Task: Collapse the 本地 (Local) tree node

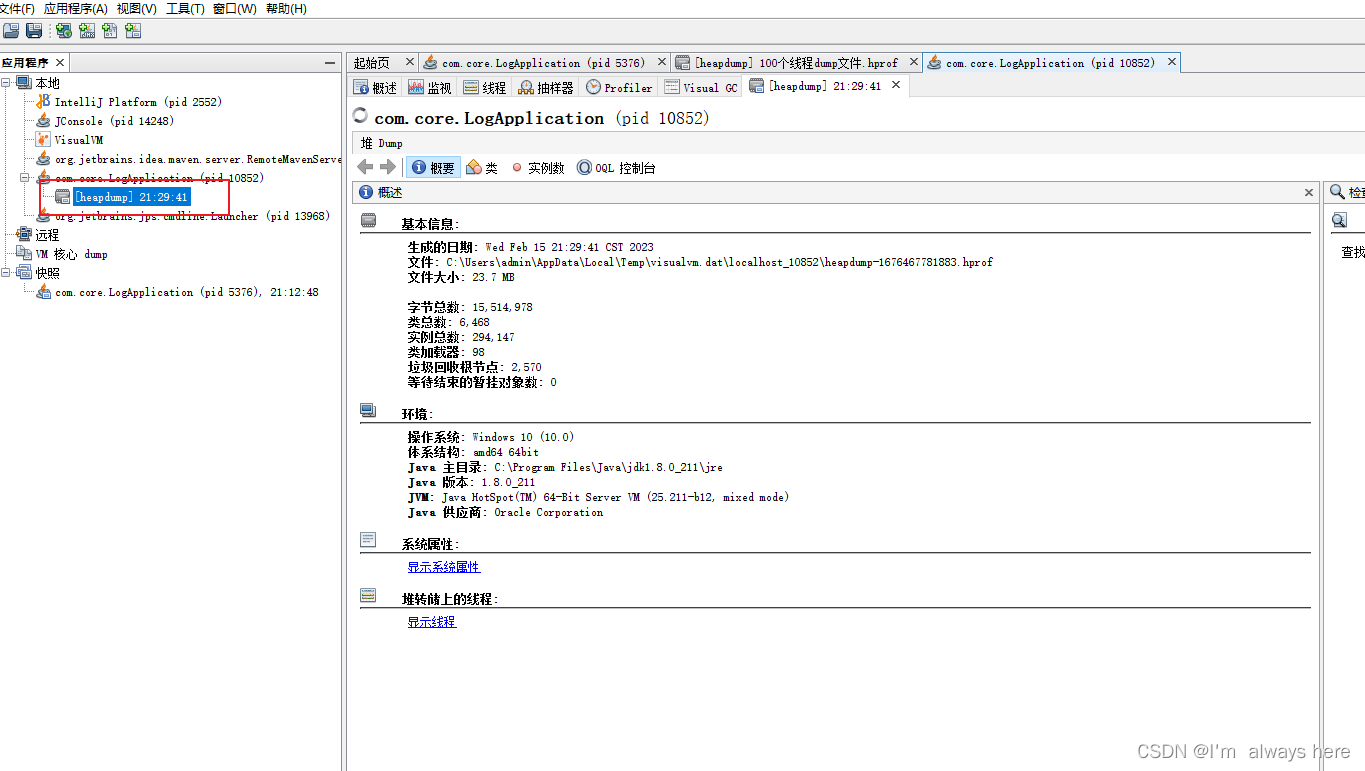Action: point(7,83)
